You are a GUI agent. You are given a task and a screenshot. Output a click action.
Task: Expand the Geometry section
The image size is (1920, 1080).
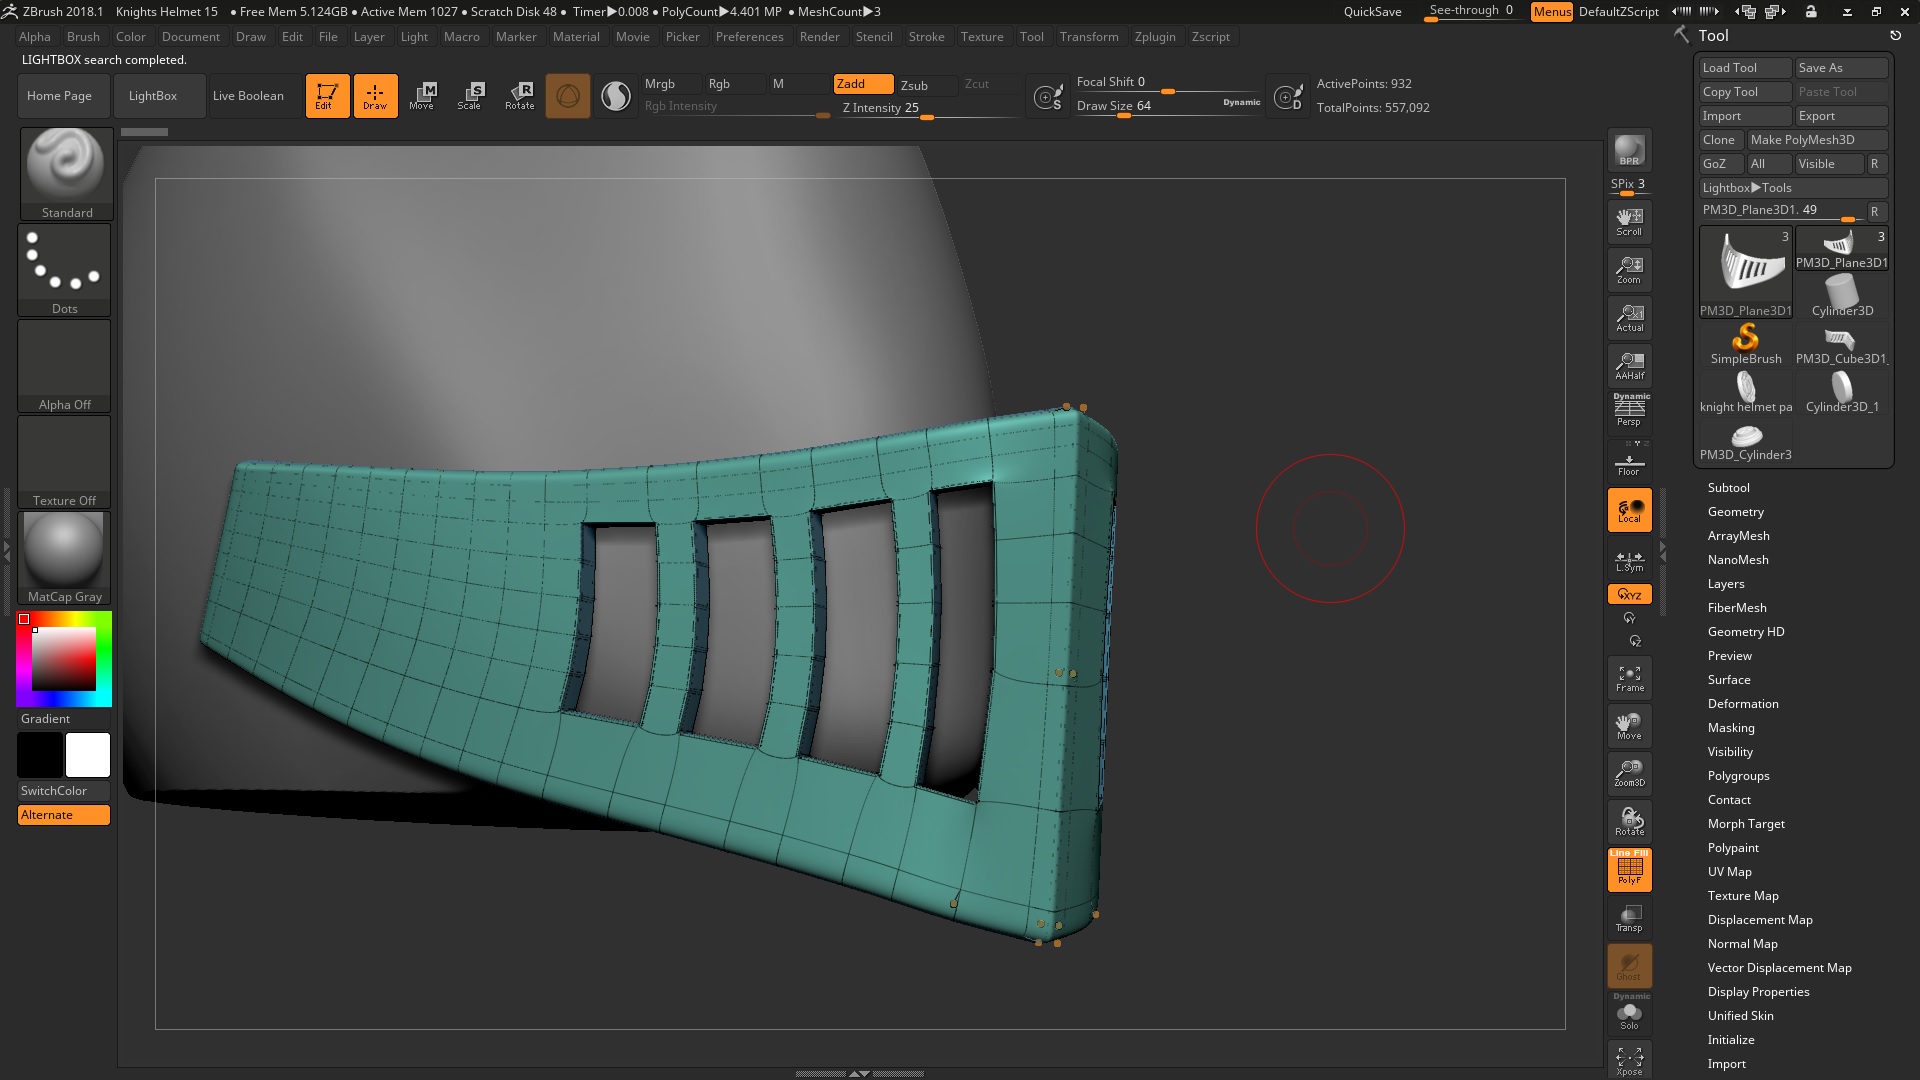tap(1735, 512)
